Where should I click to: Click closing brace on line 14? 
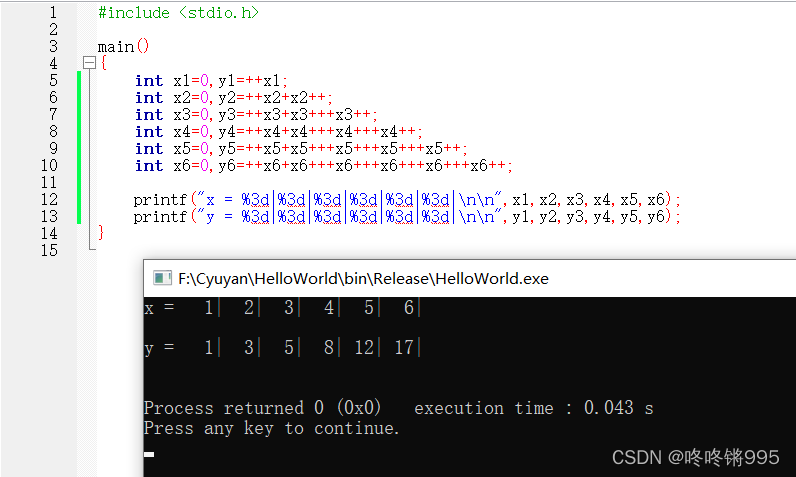pyautogui.click(x=101, y=232)
